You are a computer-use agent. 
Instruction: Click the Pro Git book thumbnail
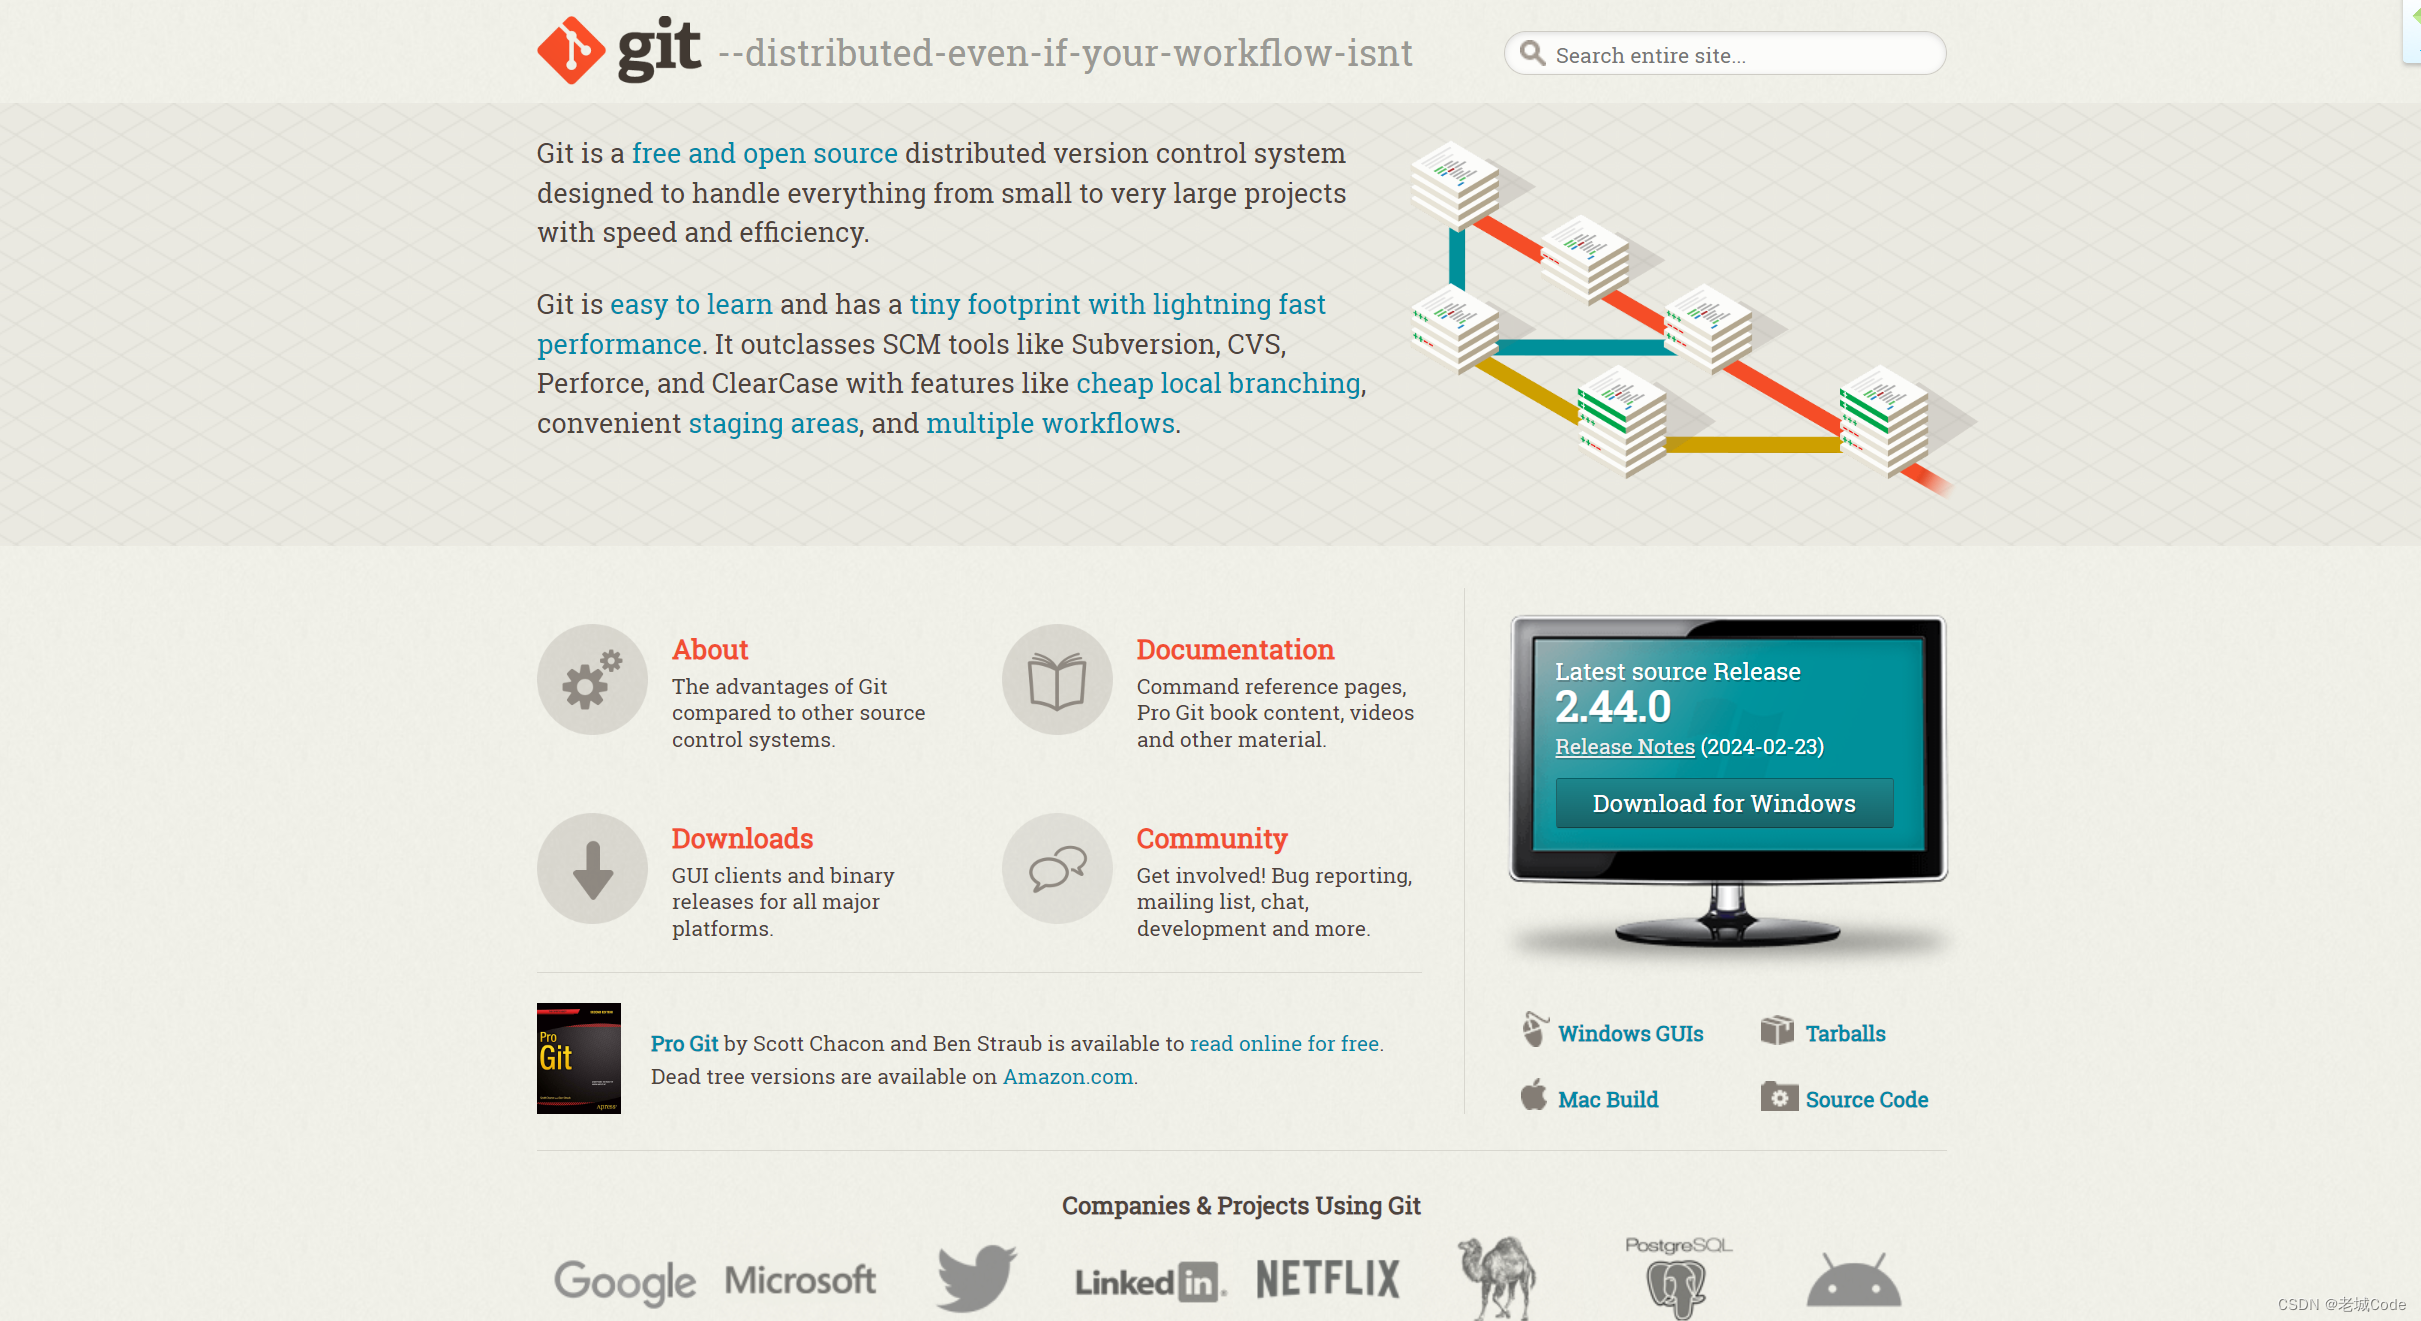click(x=579, y=1061)
